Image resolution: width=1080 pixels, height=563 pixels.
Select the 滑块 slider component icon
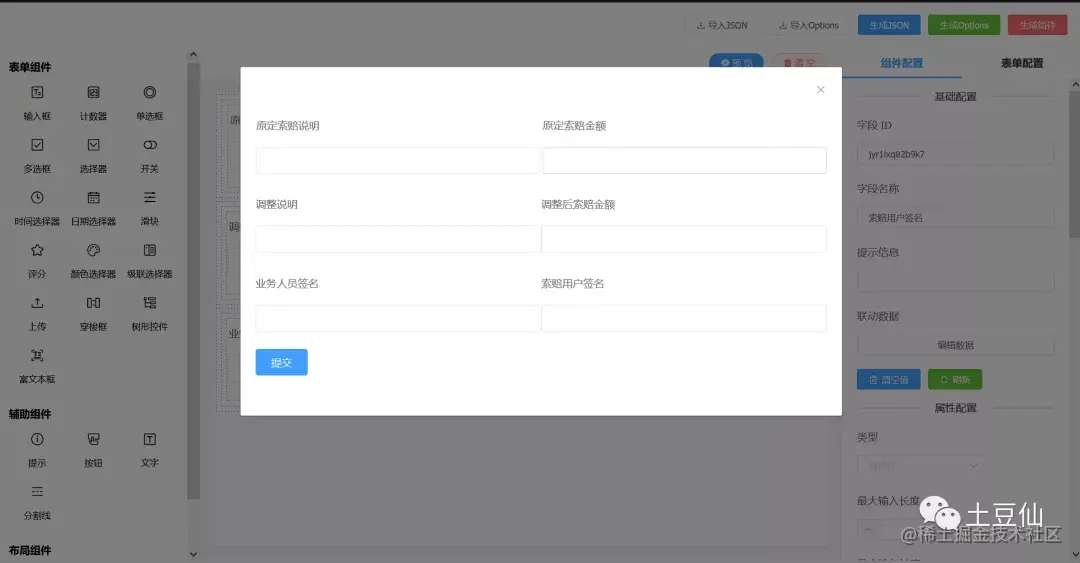point(149,198)
